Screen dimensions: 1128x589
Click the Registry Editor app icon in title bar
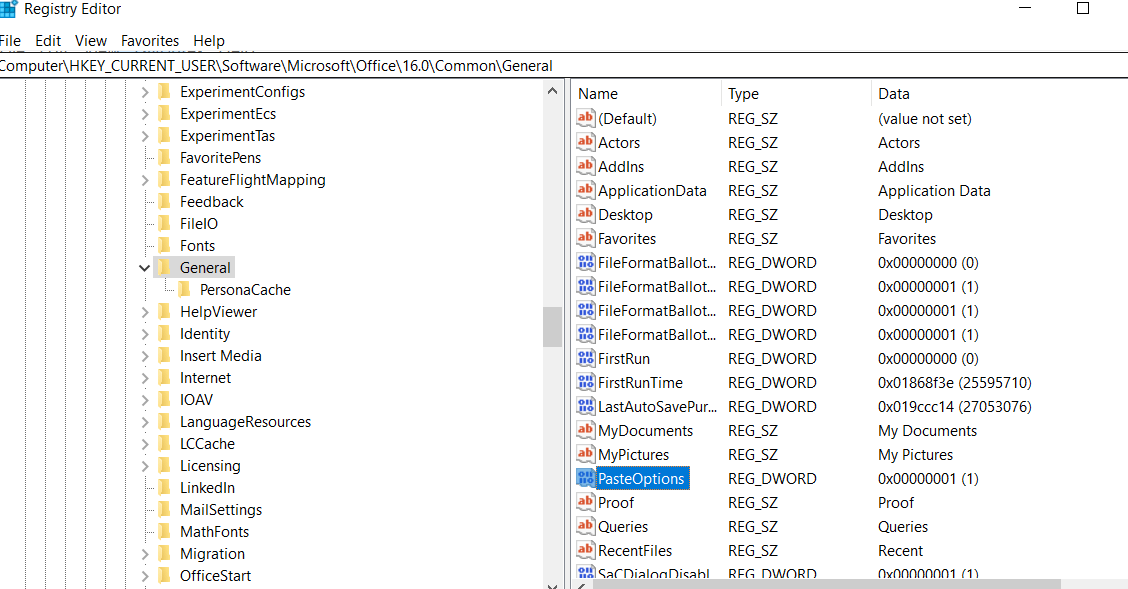[x=8, y=9]
